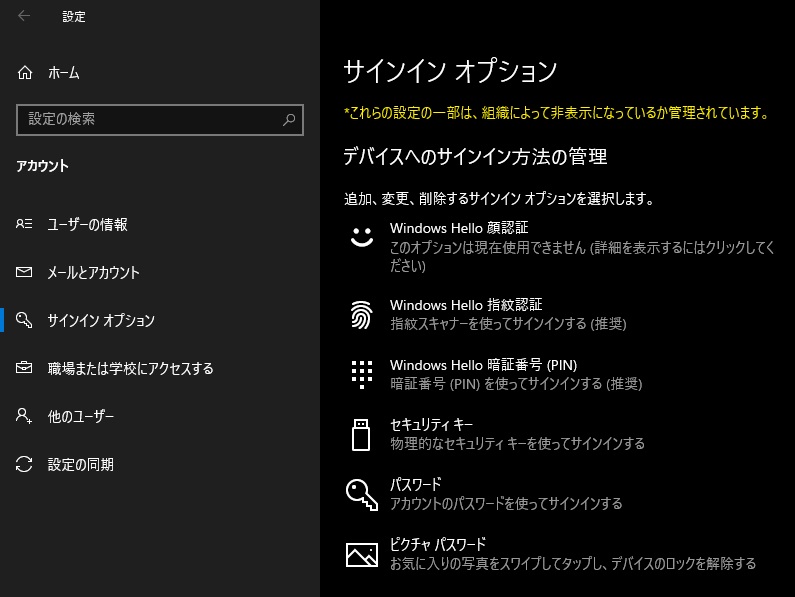Click 物理的なセキュリティ キーを使ってサインインする description
Screen dimensions: 795x597
coord(517,444)
